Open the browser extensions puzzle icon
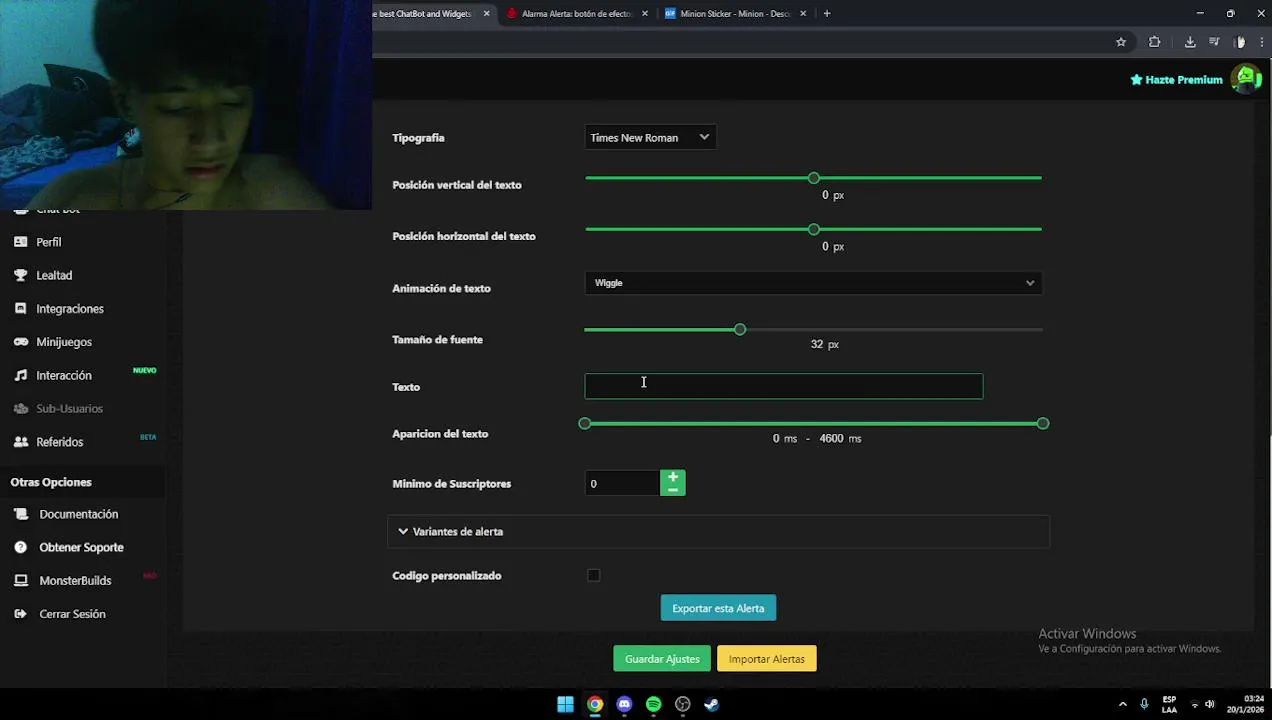1272x720 pixels. [x=1154, y=42]
